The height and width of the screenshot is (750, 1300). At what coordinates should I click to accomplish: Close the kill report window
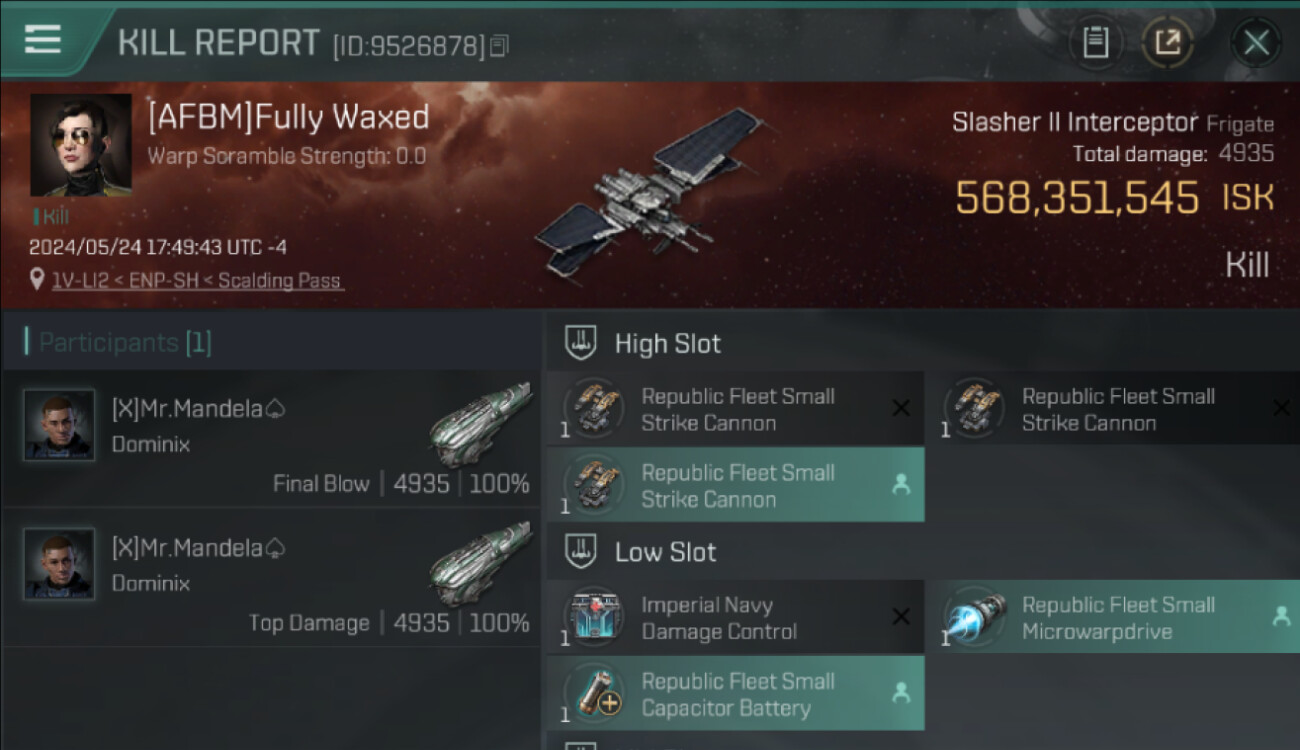1256,43
